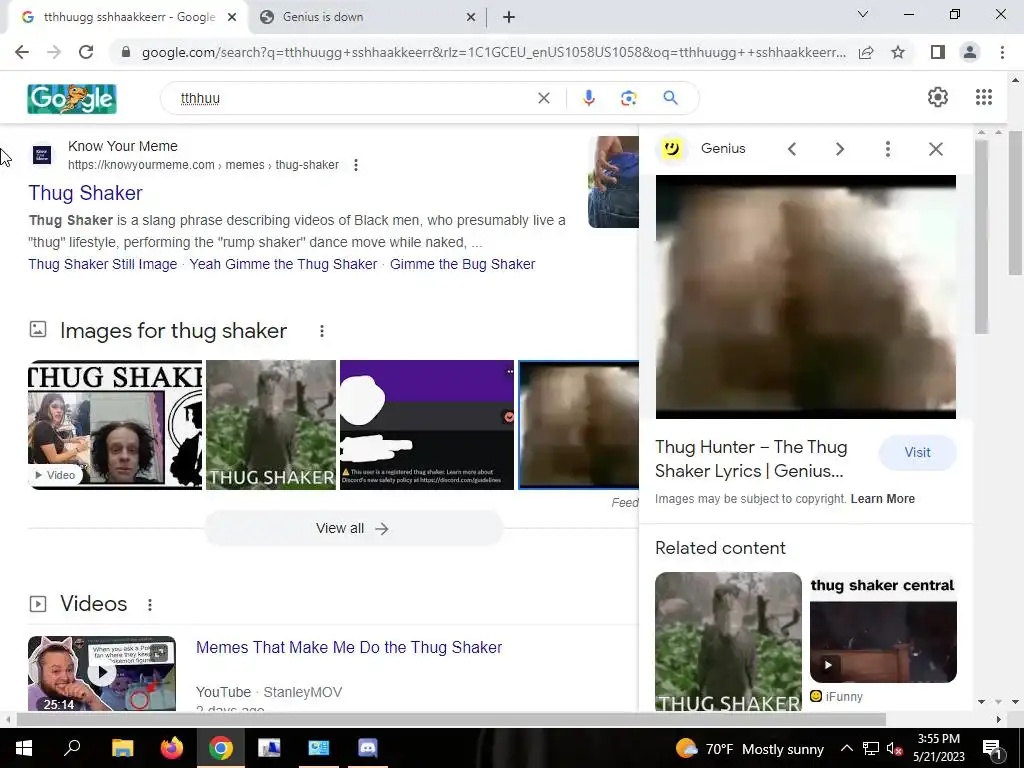Close the Genius is down tab
The width and height of the screenshot is (1024, 768).
pos(471,17)
